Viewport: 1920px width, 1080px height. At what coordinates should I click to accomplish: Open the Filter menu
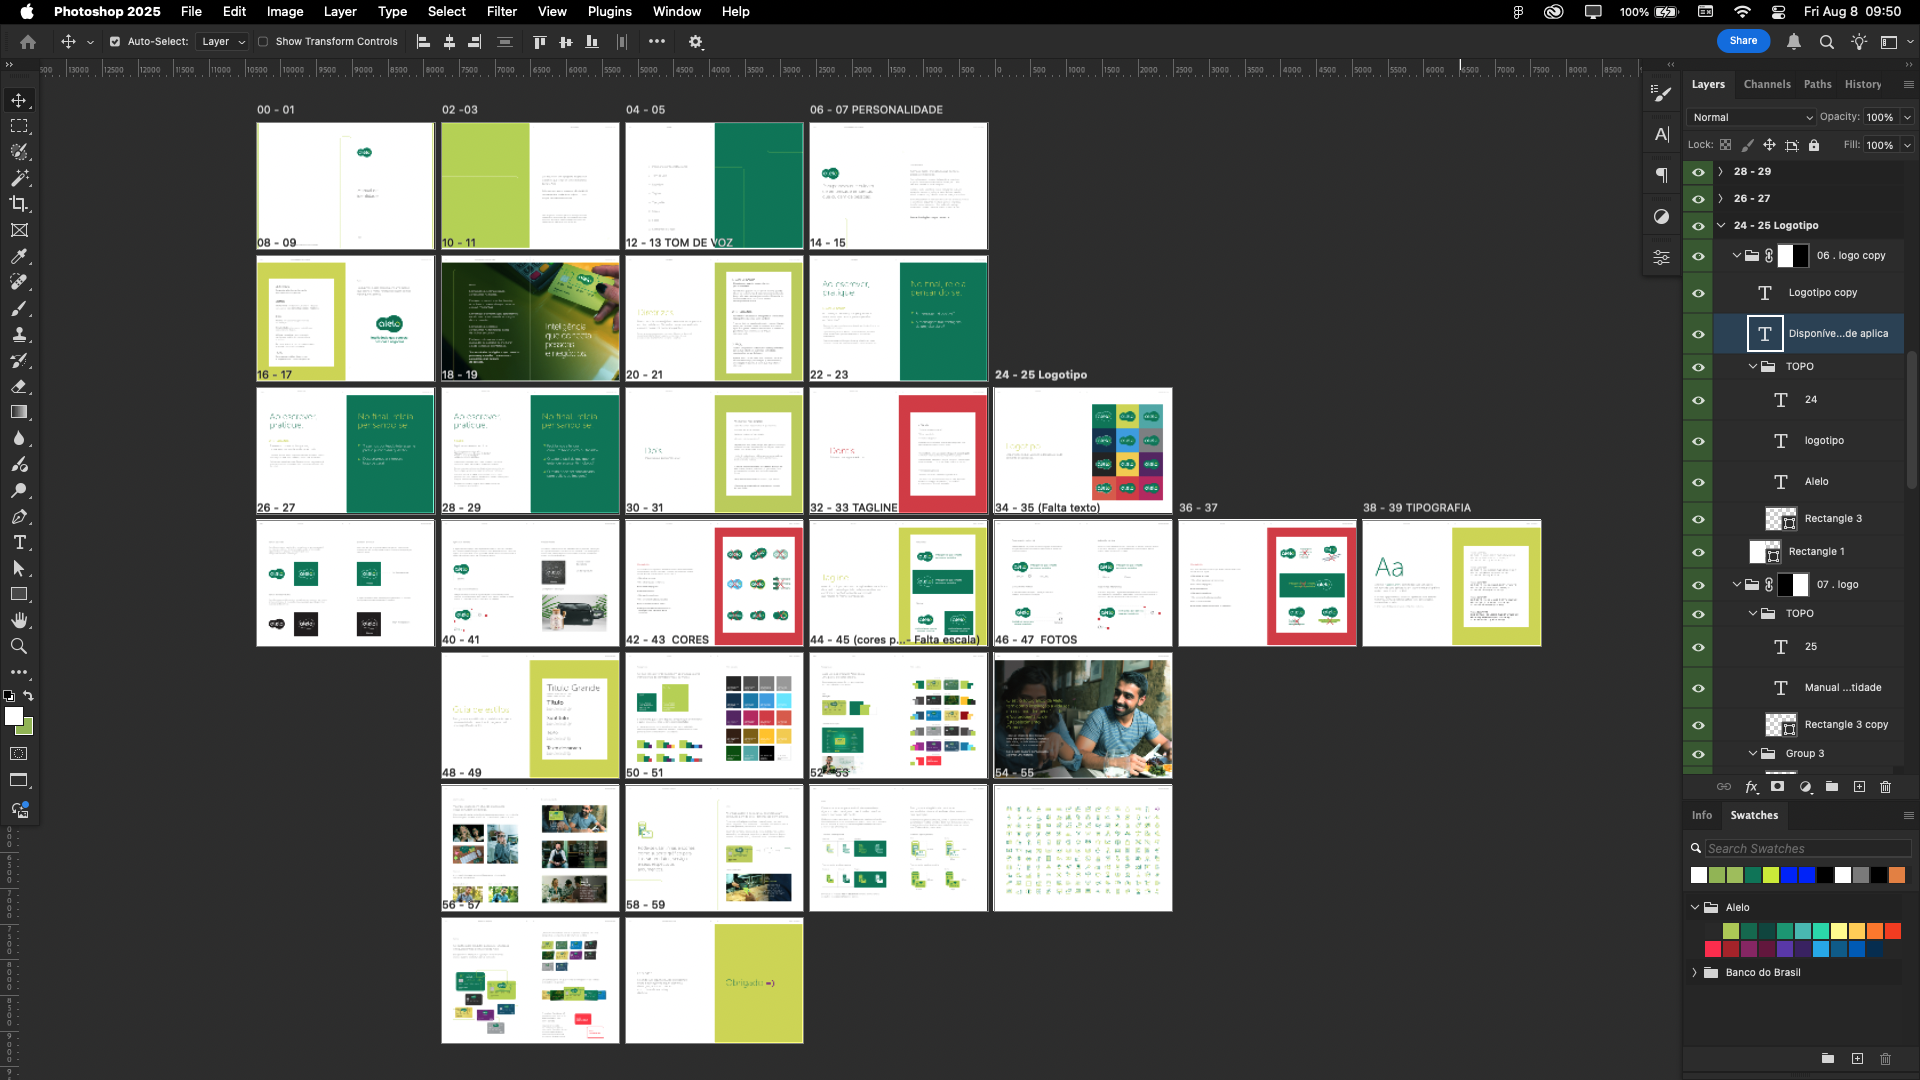click(501, 12)
